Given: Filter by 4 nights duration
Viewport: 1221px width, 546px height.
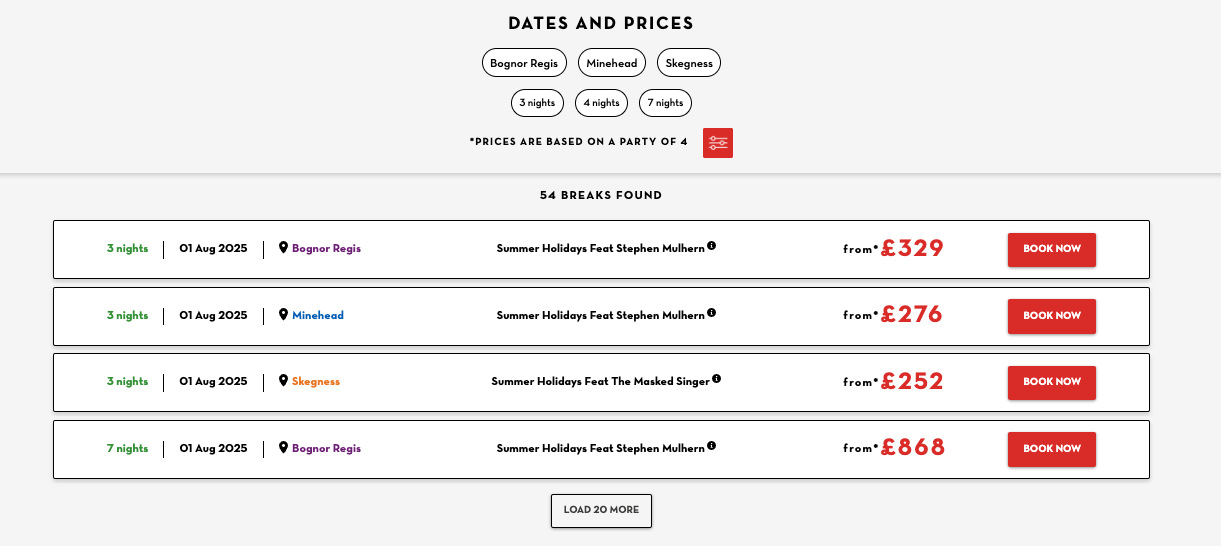Looking at the screenshot, I should coord(601,103).
